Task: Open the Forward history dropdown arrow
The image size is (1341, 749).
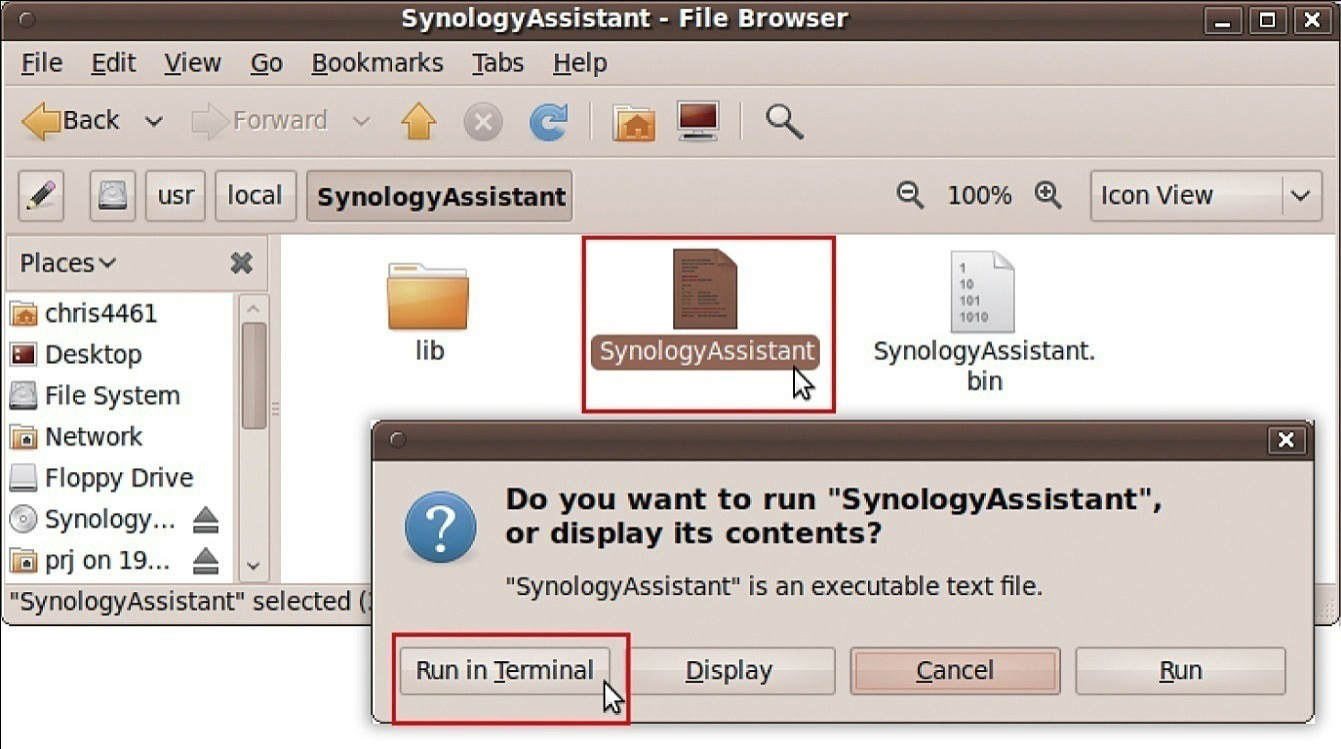Action: pyautogui.click(x=362, y=122)
